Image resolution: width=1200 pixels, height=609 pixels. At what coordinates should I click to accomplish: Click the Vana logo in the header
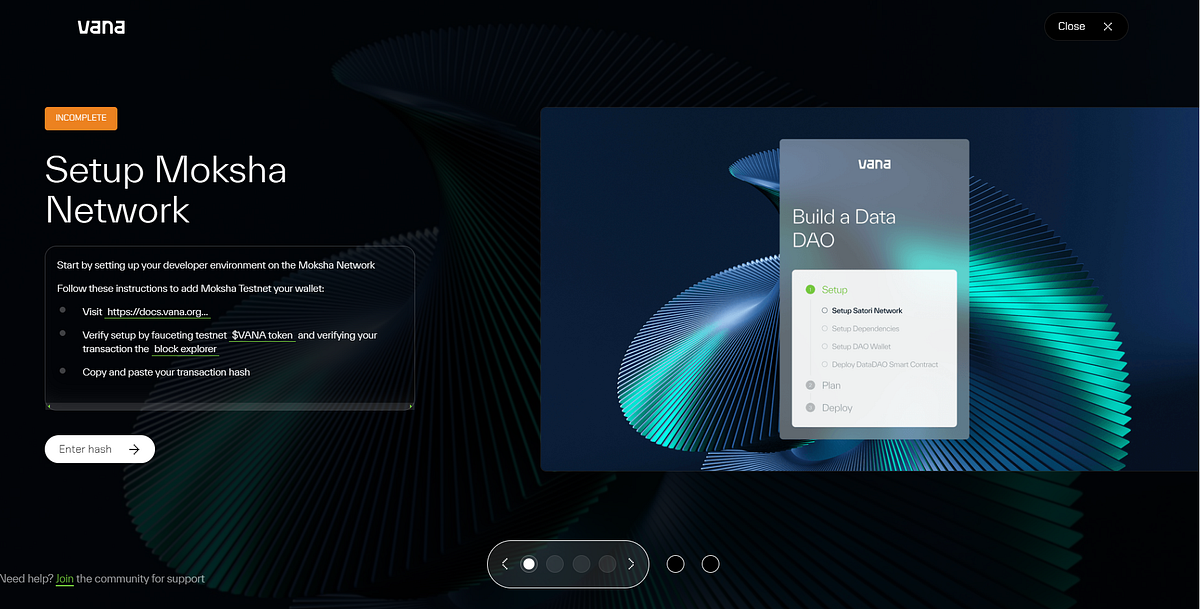(101, 27)
